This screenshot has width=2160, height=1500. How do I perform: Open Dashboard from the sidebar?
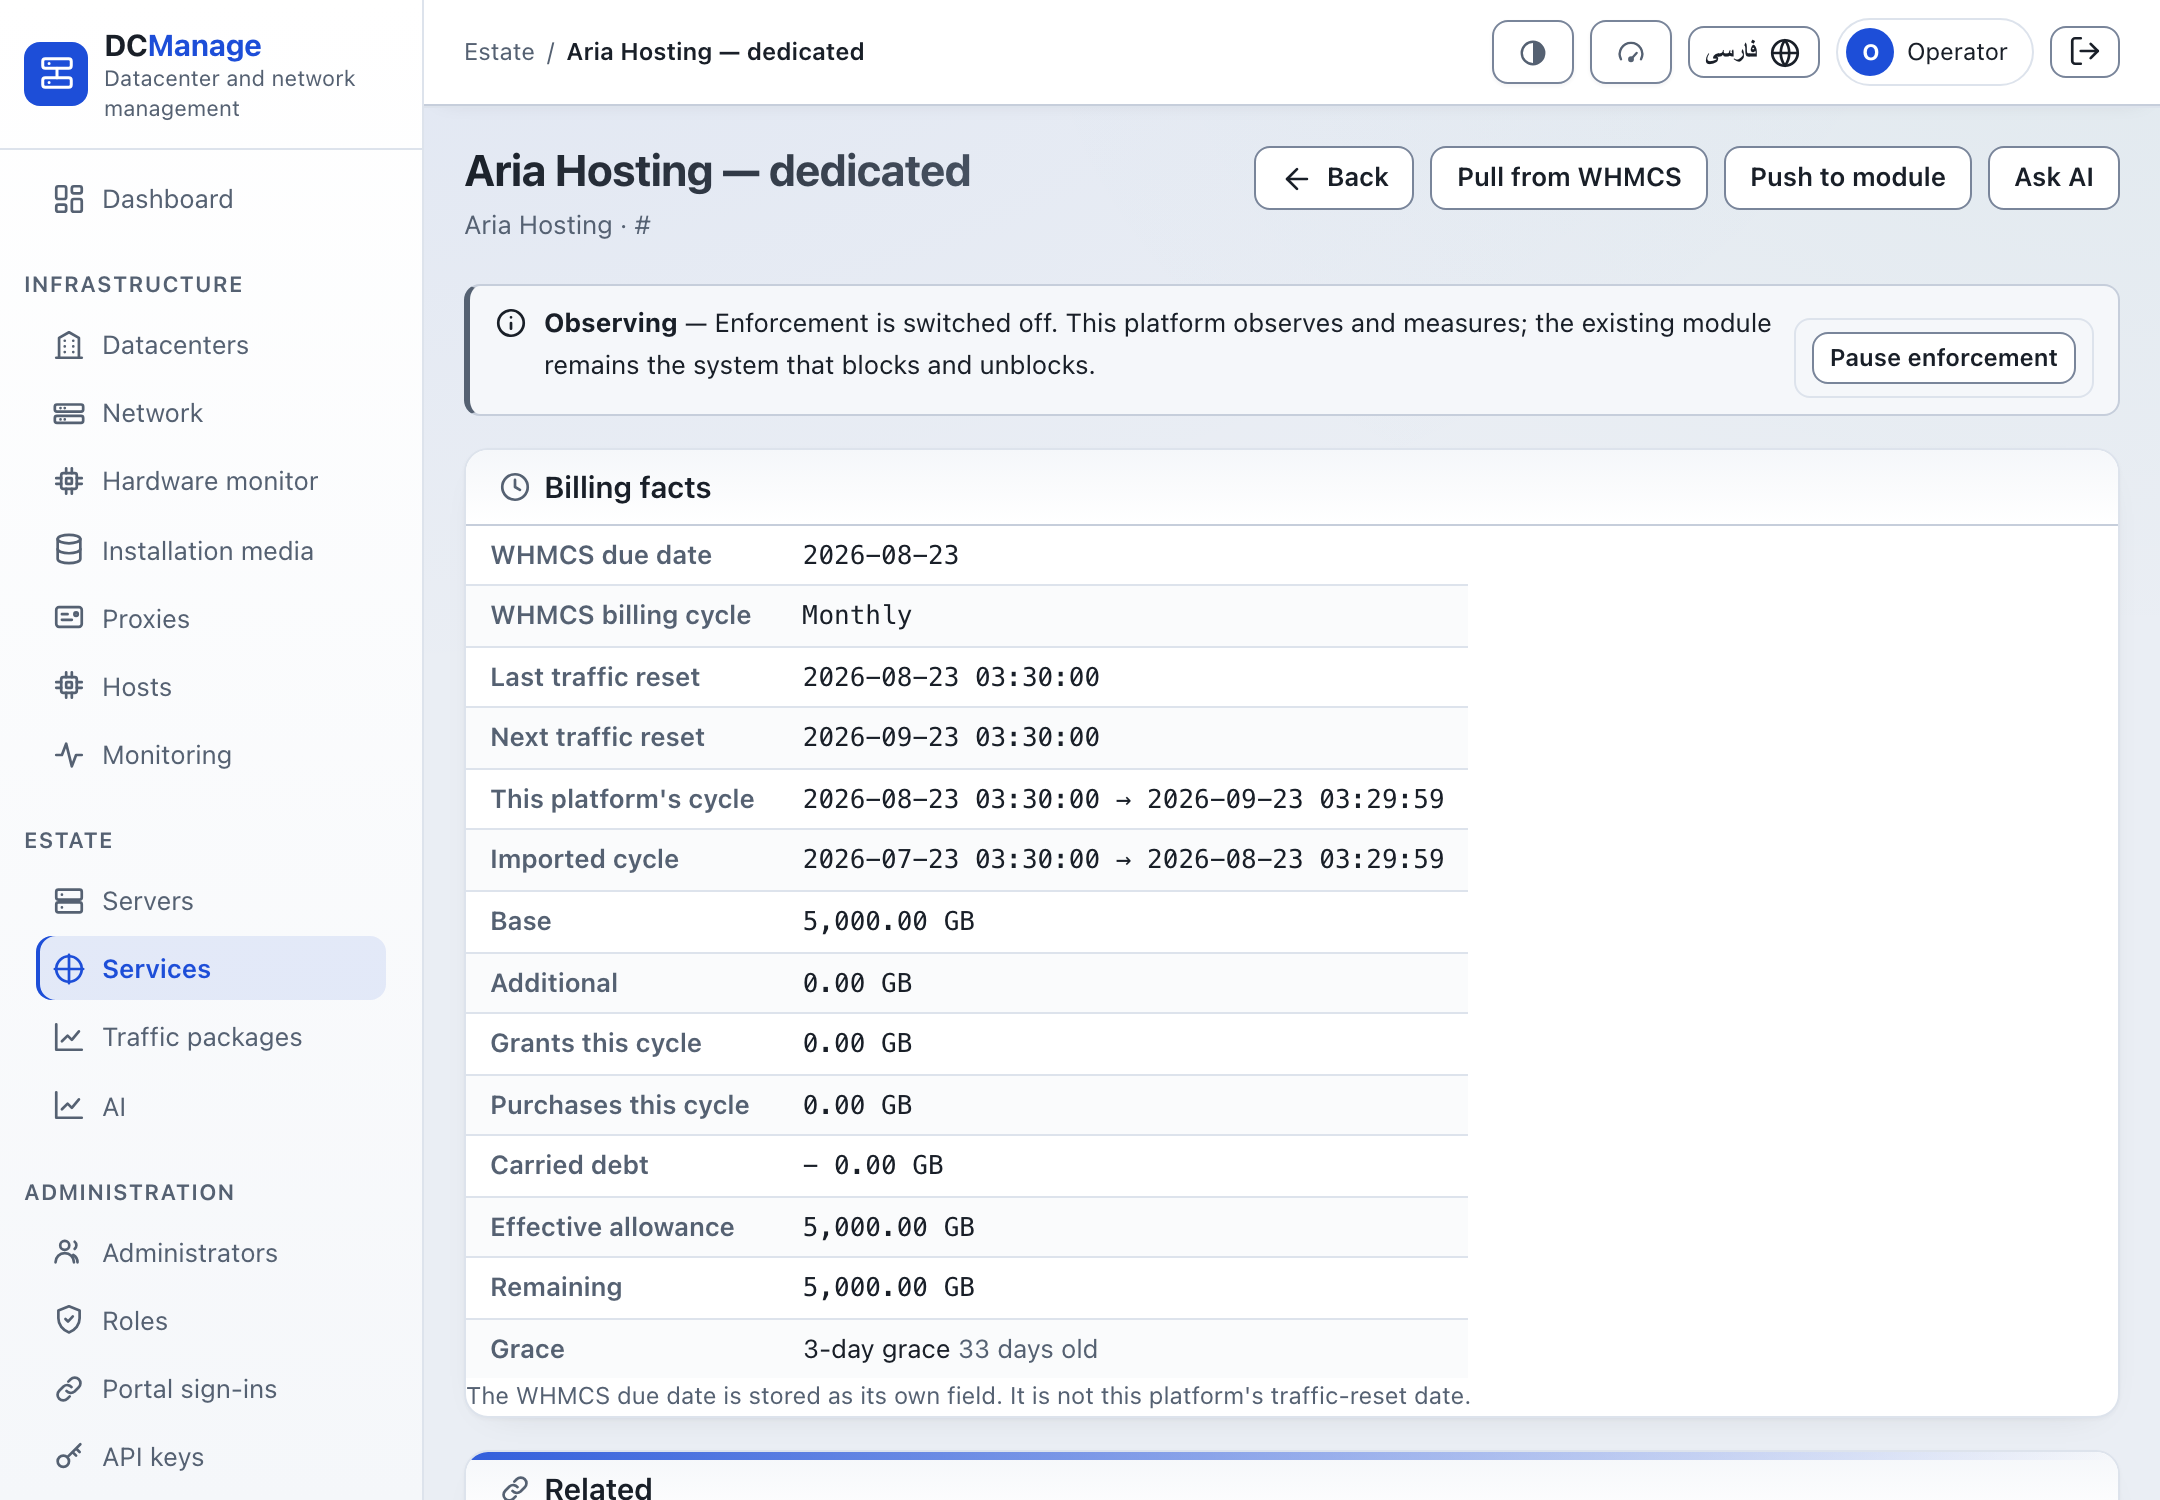pos(211,199)
